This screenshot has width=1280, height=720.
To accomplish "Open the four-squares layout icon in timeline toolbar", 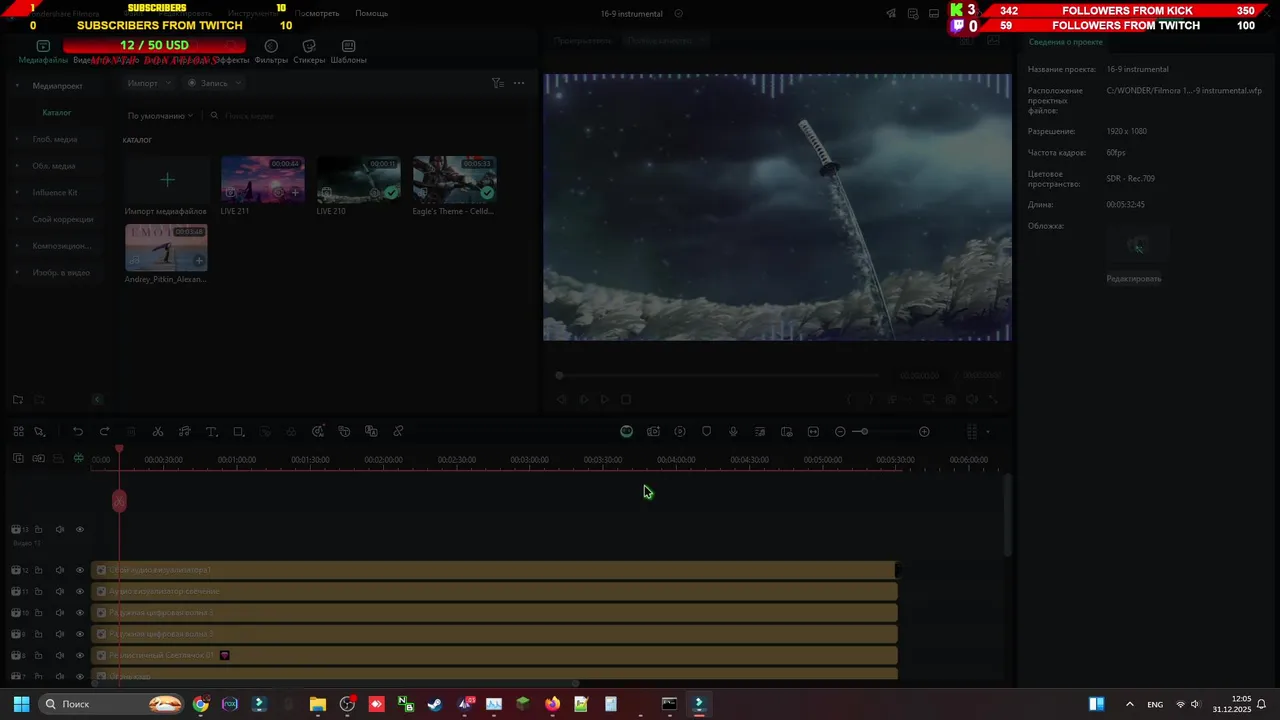I will pyautogui.click(x=18, y=432).
